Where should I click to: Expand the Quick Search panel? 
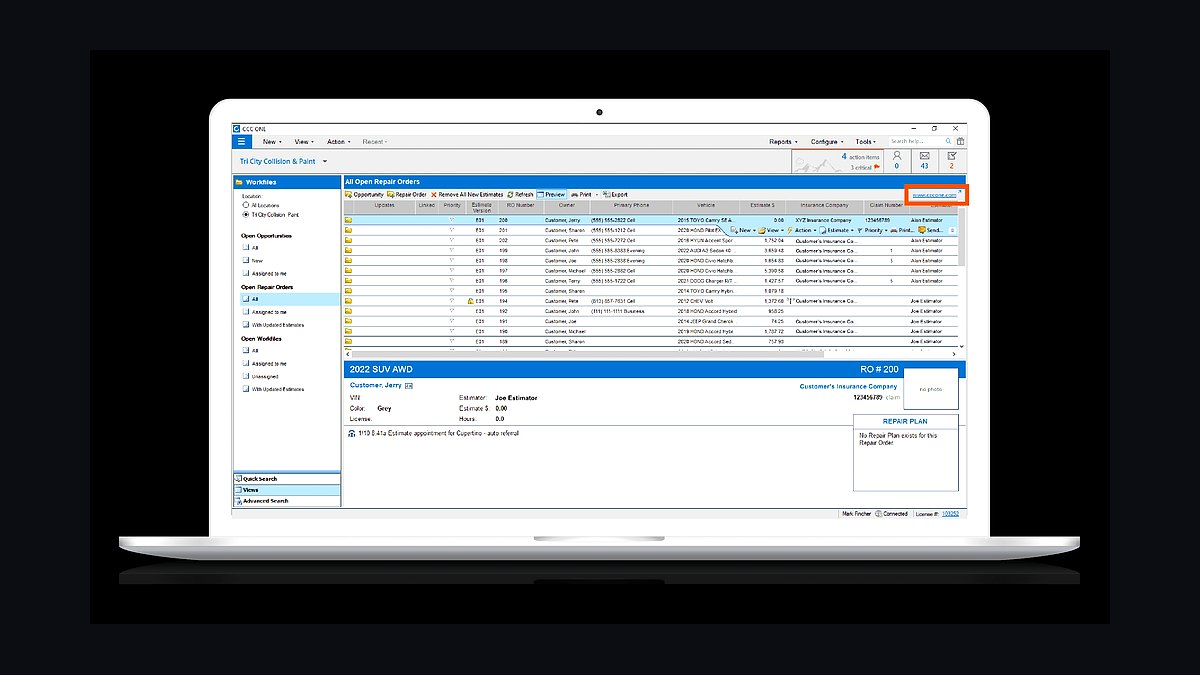[x=286, y=479]
